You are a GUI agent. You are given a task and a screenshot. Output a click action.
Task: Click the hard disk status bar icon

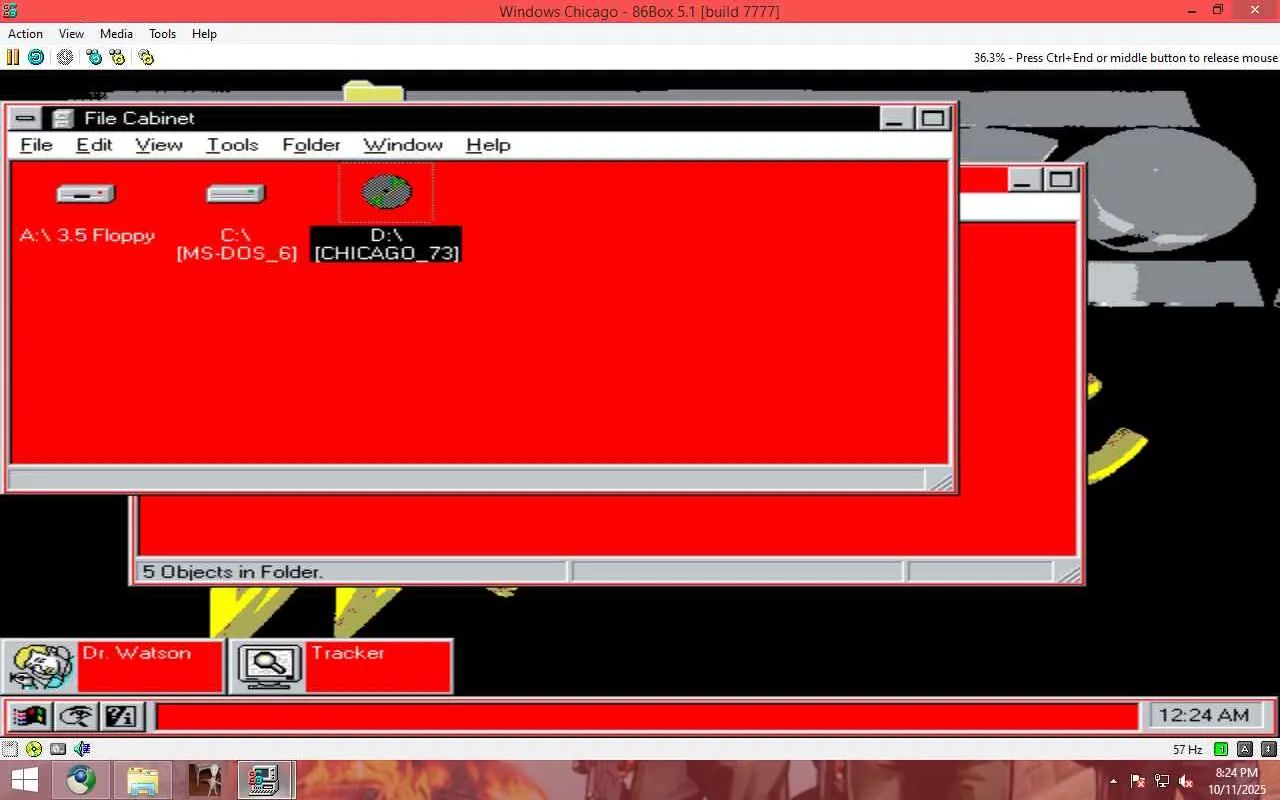(58, 748)
